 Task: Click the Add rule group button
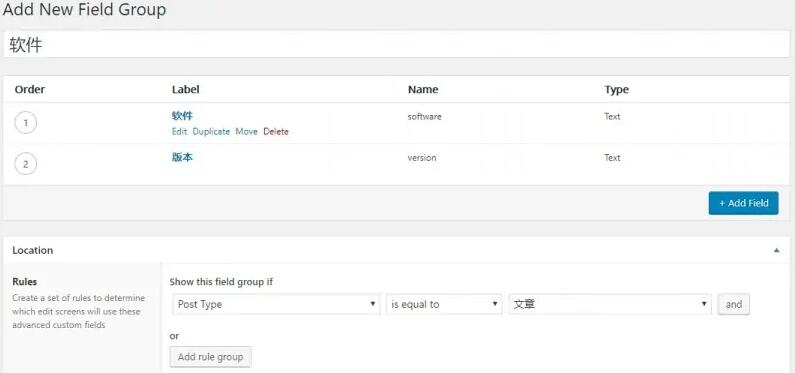point(210,357)
